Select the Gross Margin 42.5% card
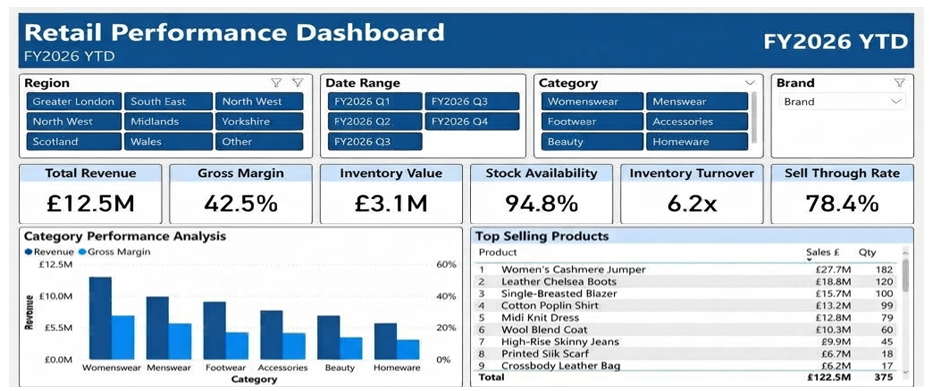 tap(241, 193)
